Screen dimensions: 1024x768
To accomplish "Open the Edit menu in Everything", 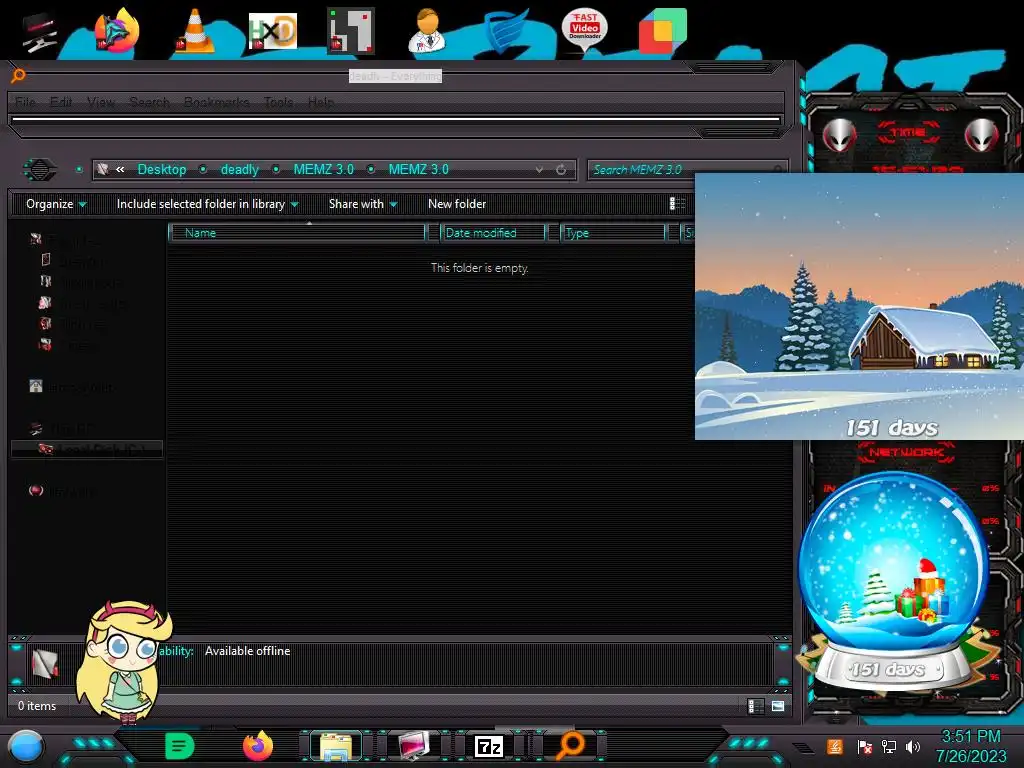I will [x=61, y=102].
